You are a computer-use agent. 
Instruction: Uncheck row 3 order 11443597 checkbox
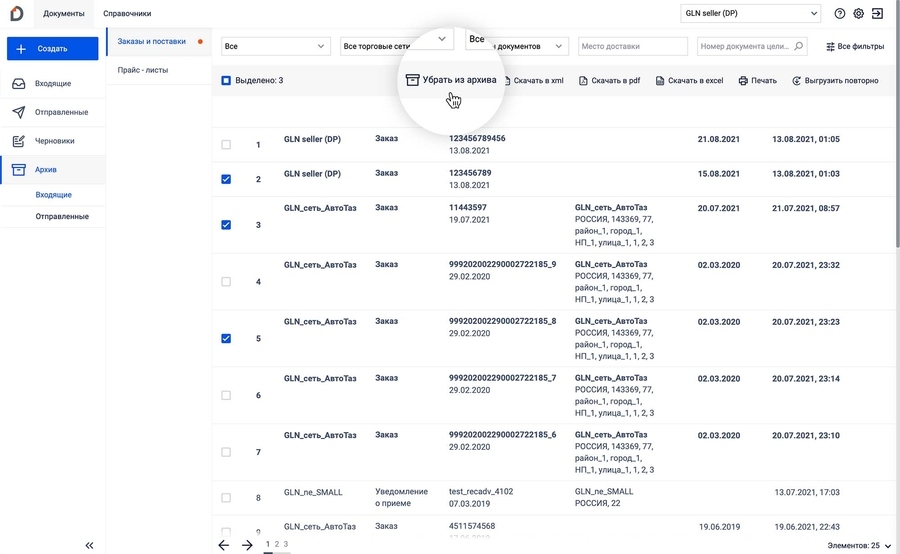click(x=226, y=224)
